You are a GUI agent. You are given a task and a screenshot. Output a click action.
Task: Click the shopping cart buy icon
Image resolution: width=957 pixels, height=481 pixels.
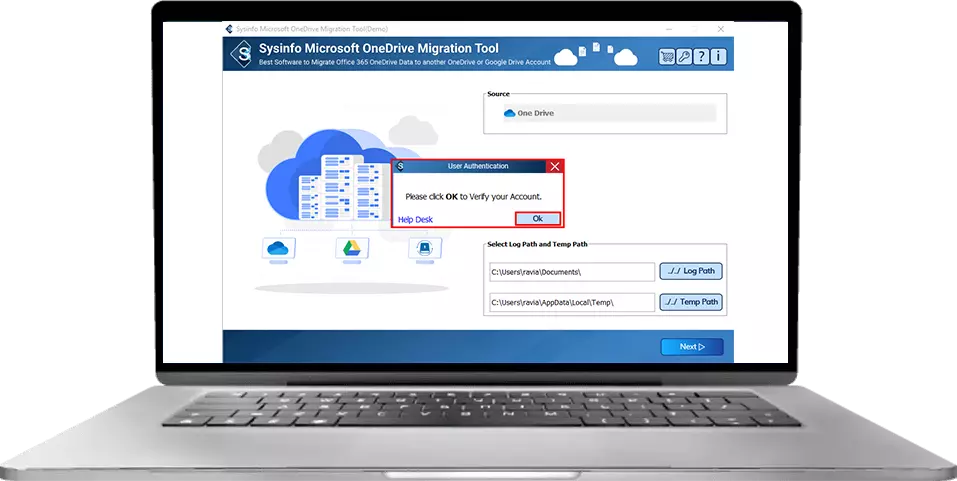tap(666, 57)
